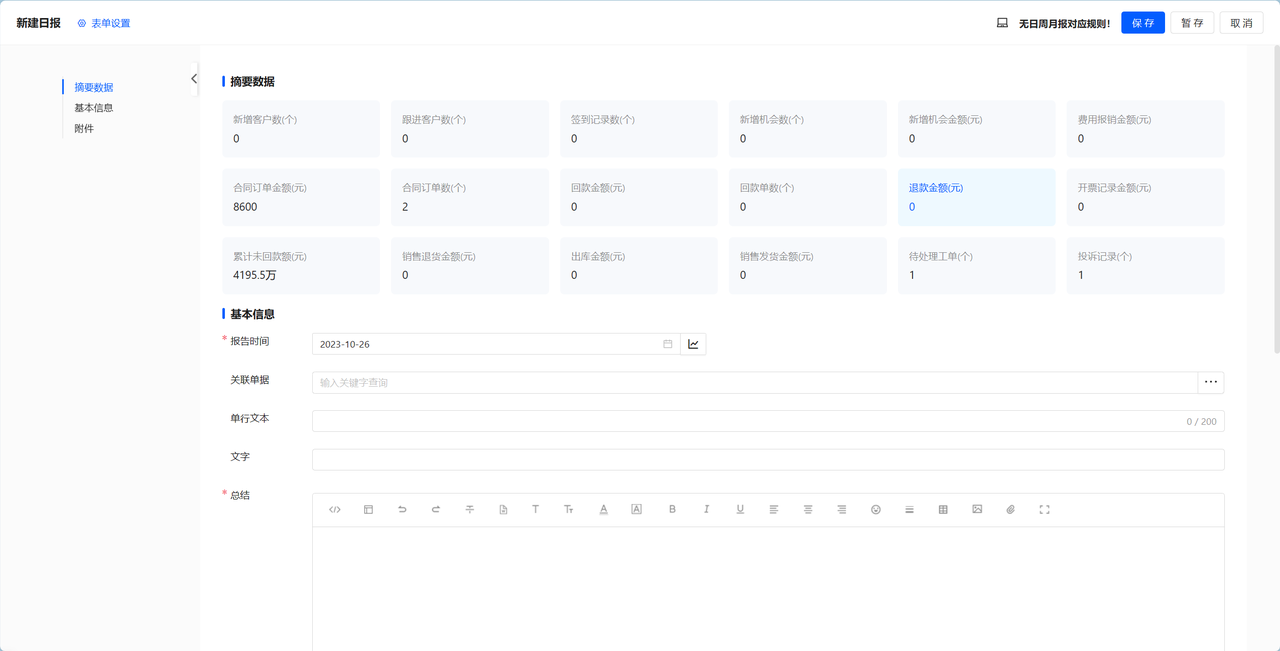Insert an emoji via smiley icon
The height and width of the screenshot is (651, 1280).
pos(876,510)
